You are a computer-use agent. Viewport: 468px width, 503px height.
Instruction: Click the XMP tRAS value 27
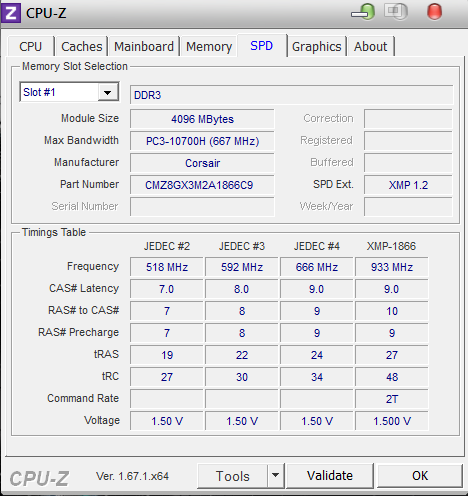392,355
